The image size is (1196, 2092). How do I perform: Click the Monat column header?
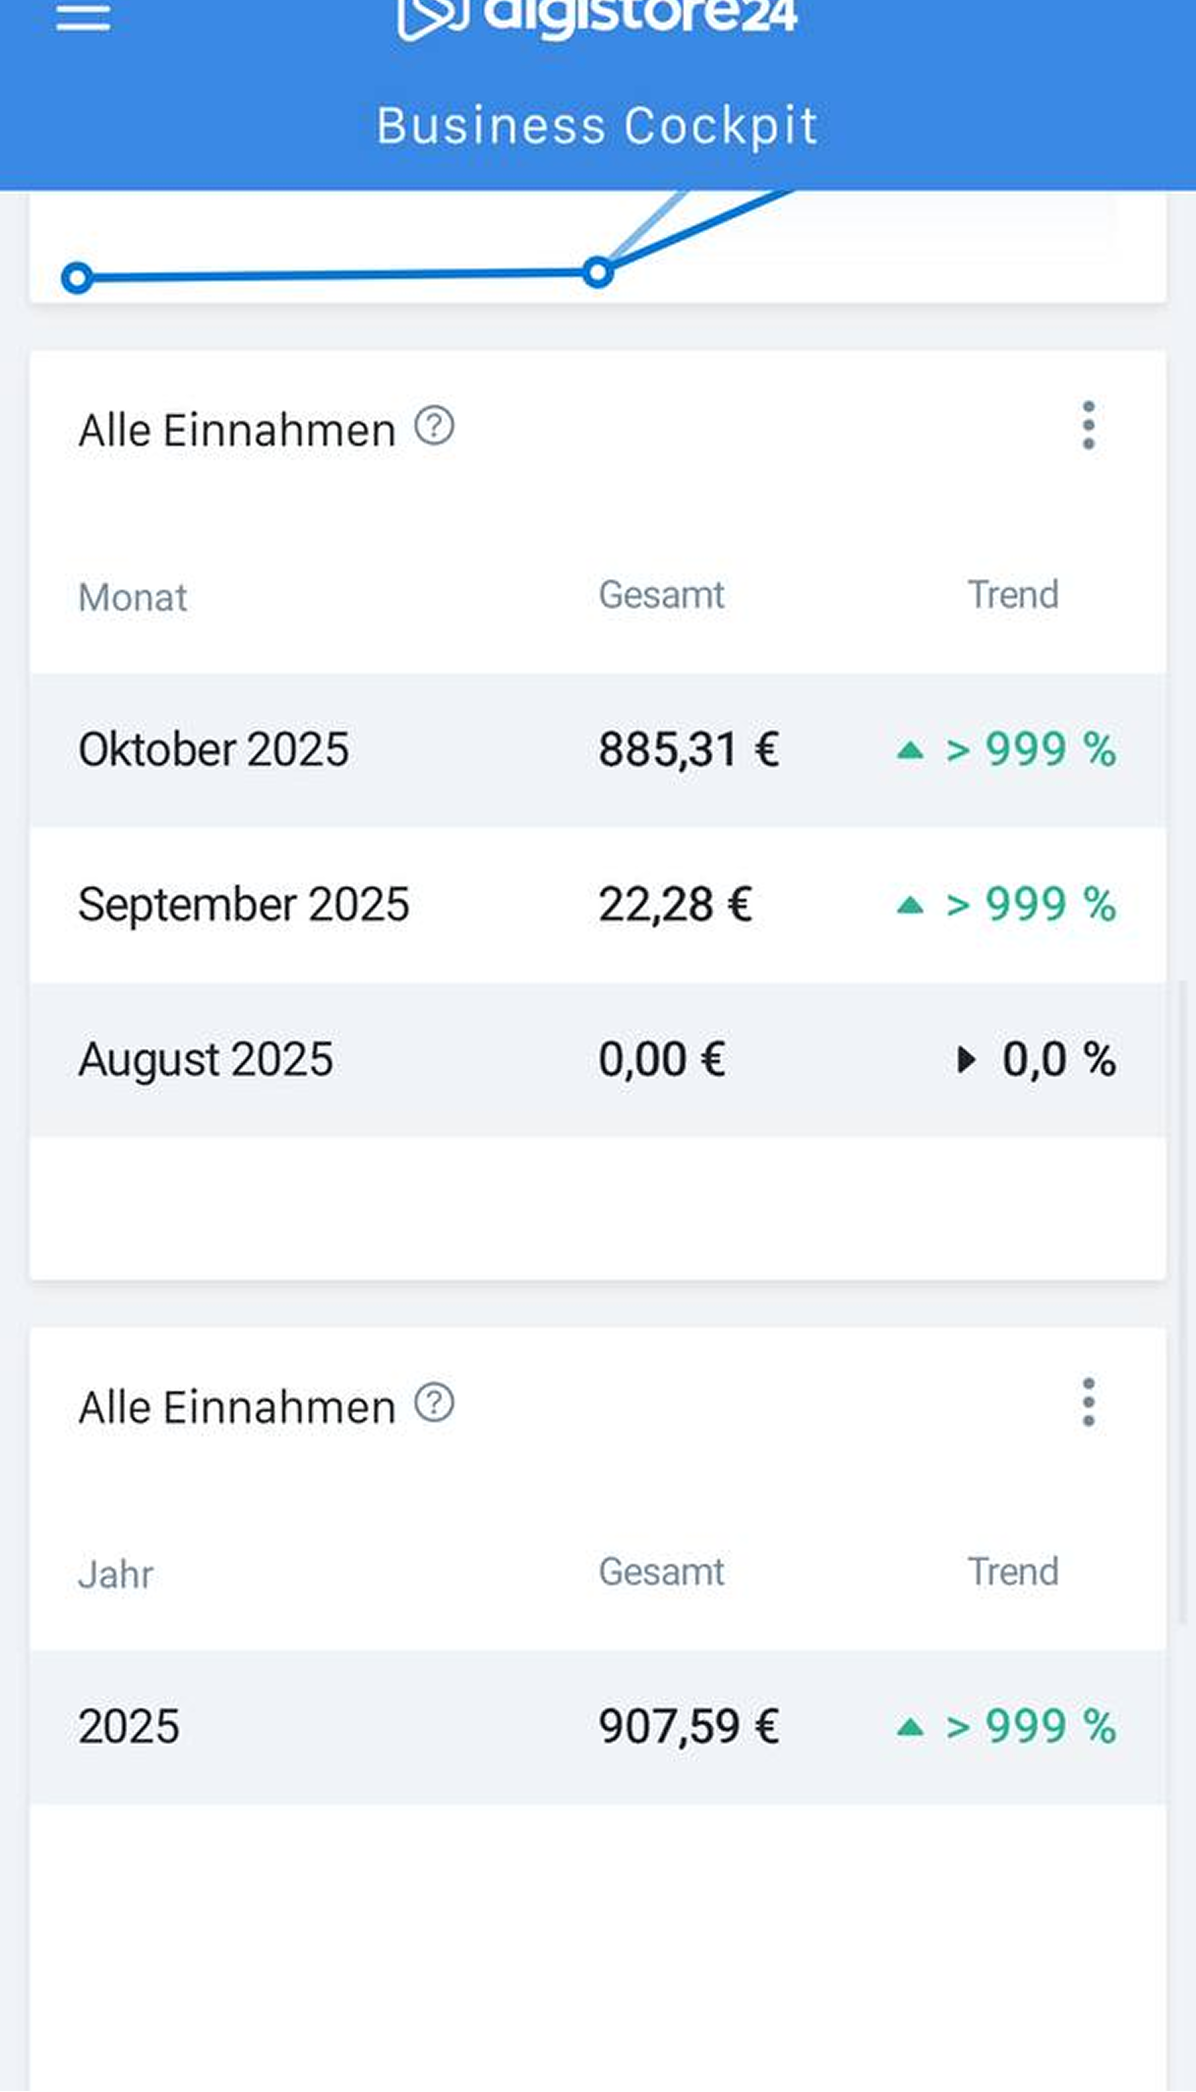pyautogui.click(x=133, y=597)
